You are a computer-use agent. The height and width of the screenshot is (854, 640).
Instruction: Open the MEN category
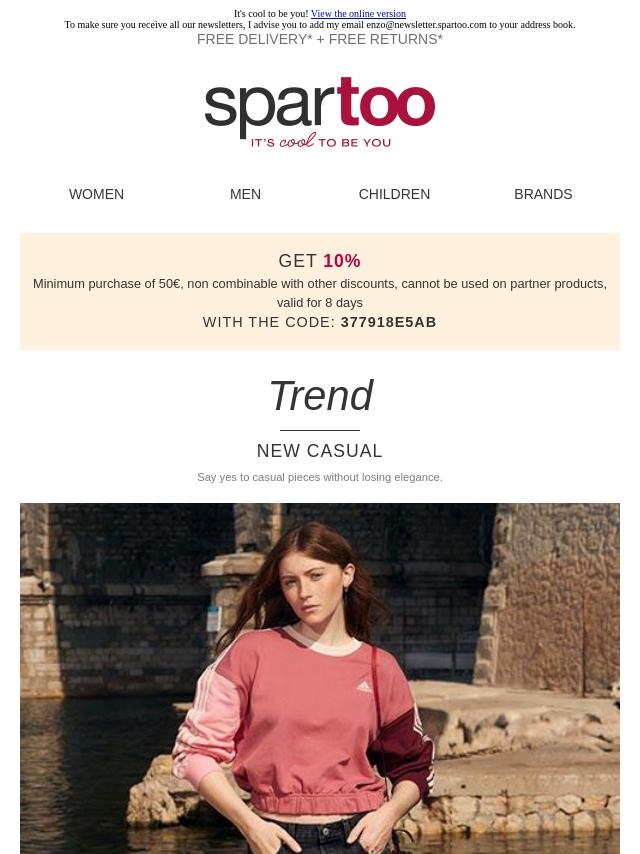(245, 194)
